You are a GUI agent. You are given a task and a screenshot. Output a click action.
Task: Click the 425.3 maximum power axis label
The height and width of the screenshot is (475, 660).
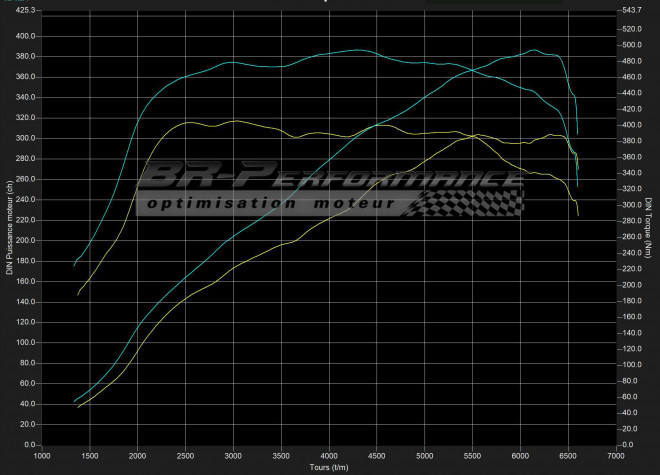(21, 10)
